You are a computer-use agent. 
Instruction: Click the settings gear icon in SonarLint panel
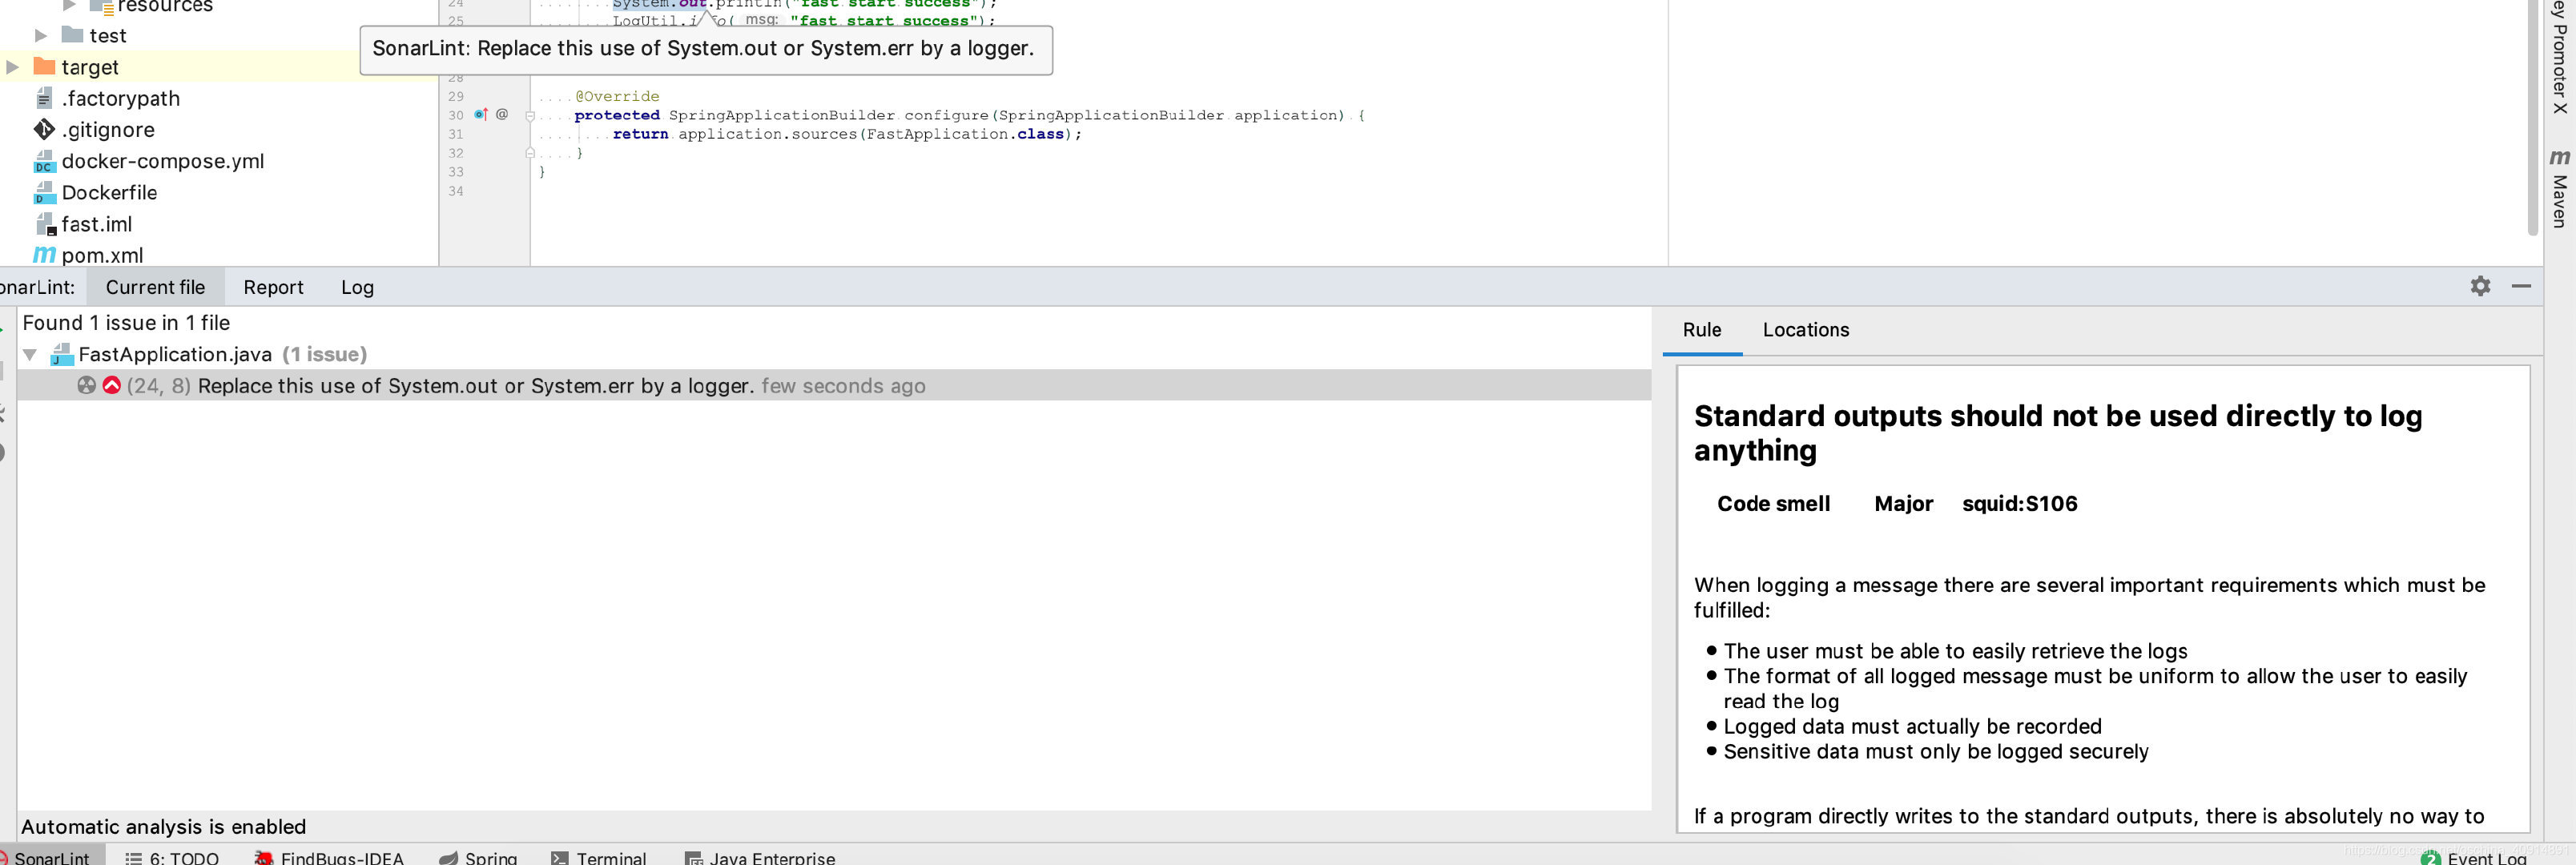coord(2481,286)
